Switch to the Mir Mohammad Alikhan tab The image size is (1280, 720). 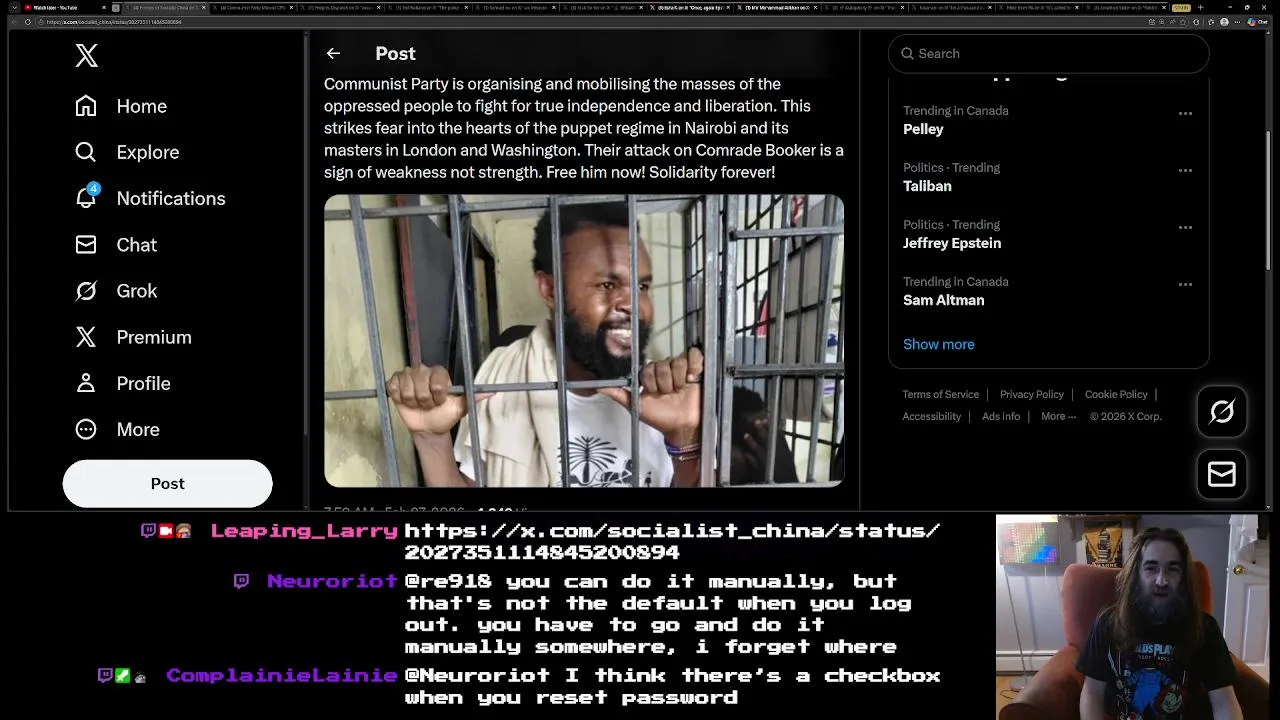(777, 8)
